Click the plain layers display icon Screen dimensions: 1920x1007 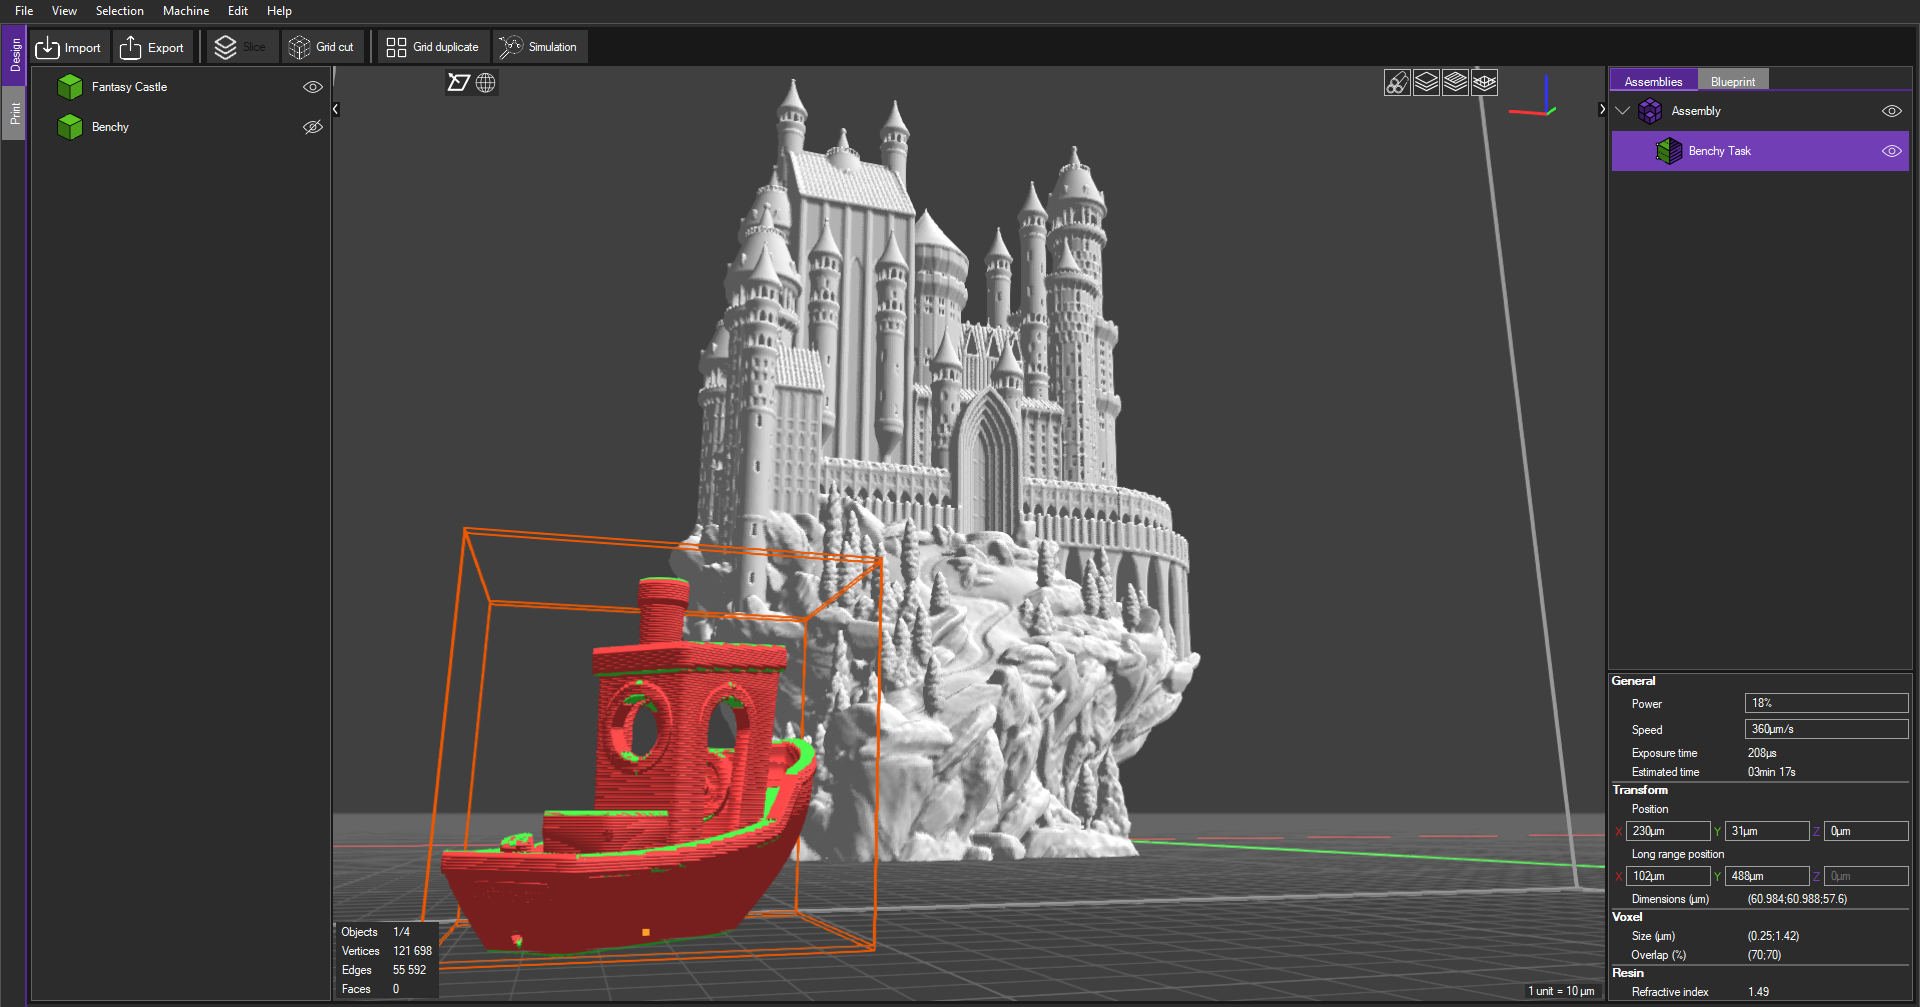pyautogui.click(x=1426, y=83)
